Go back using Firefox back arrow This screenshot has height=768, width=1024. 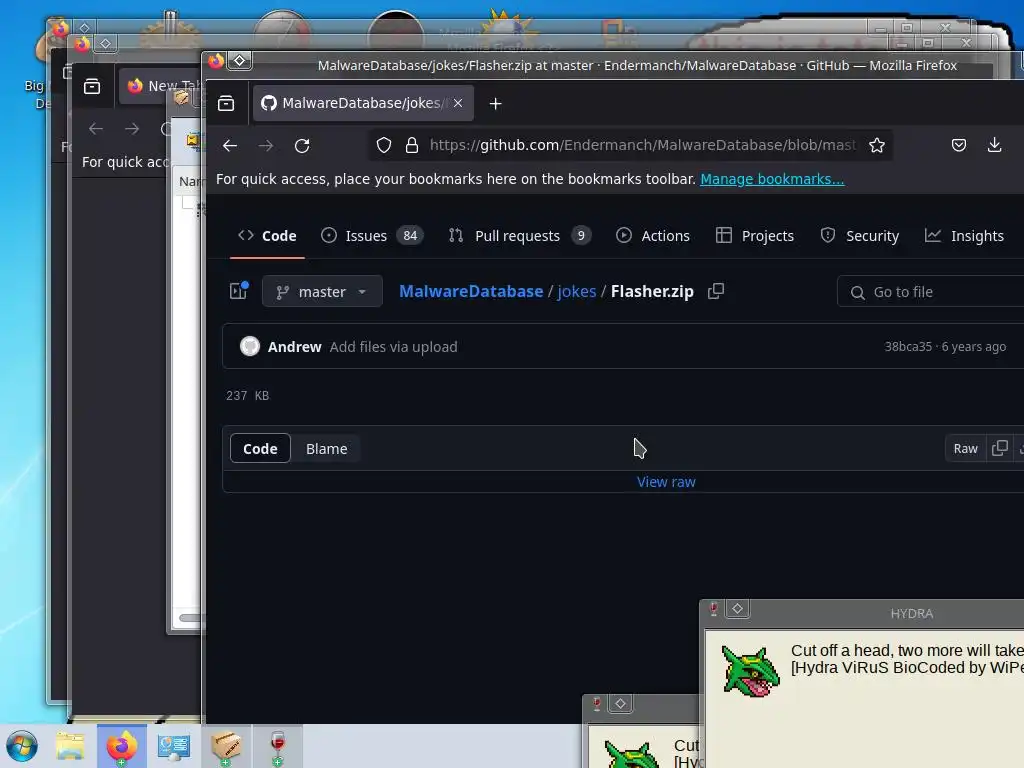pos(230,146)
